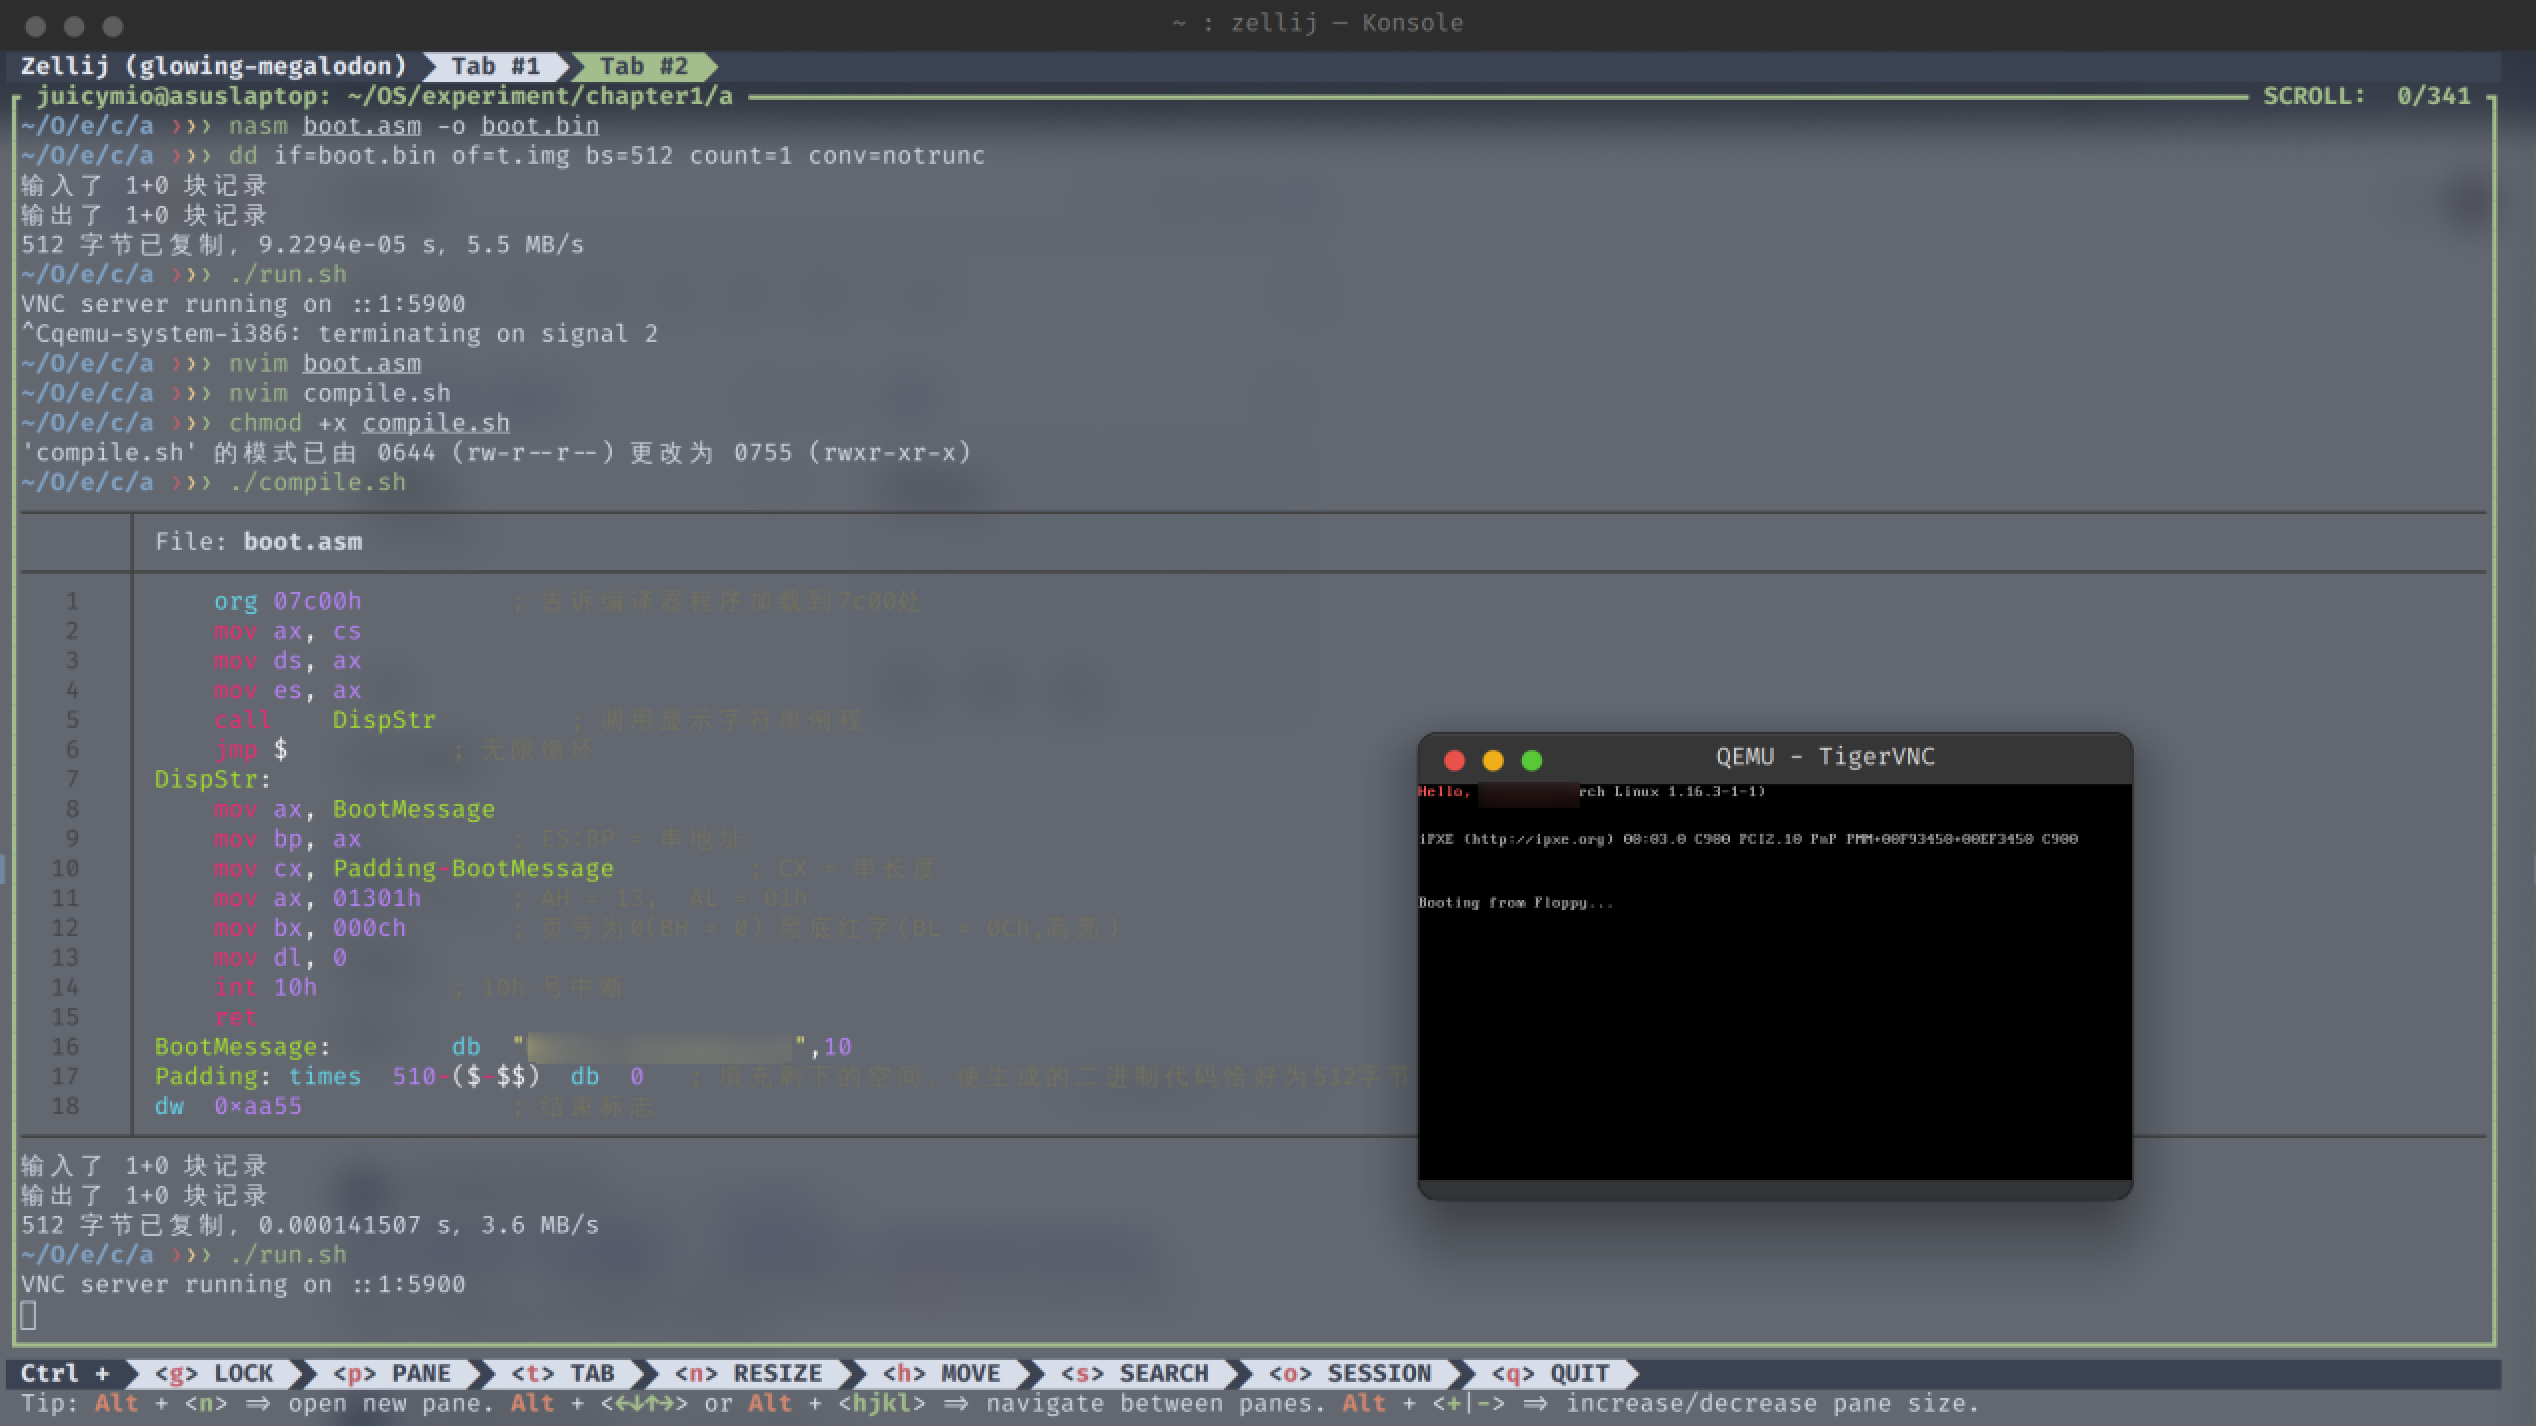Click the File: boot.asm header
This screenshot has width=2536, height=1426.
click(259, 542)
